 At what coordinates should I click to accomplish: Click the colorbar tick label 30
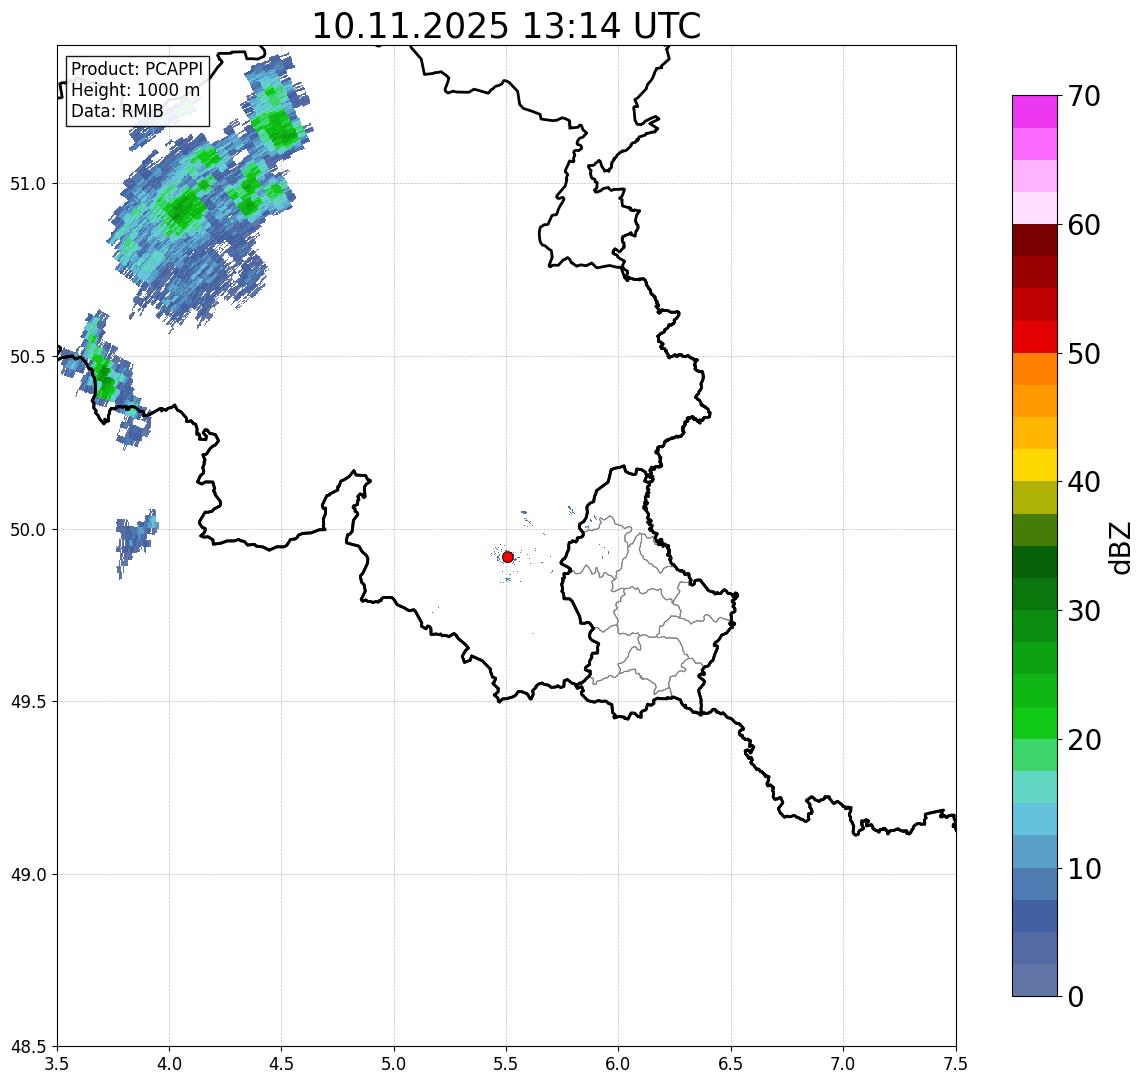point(1084,611)
